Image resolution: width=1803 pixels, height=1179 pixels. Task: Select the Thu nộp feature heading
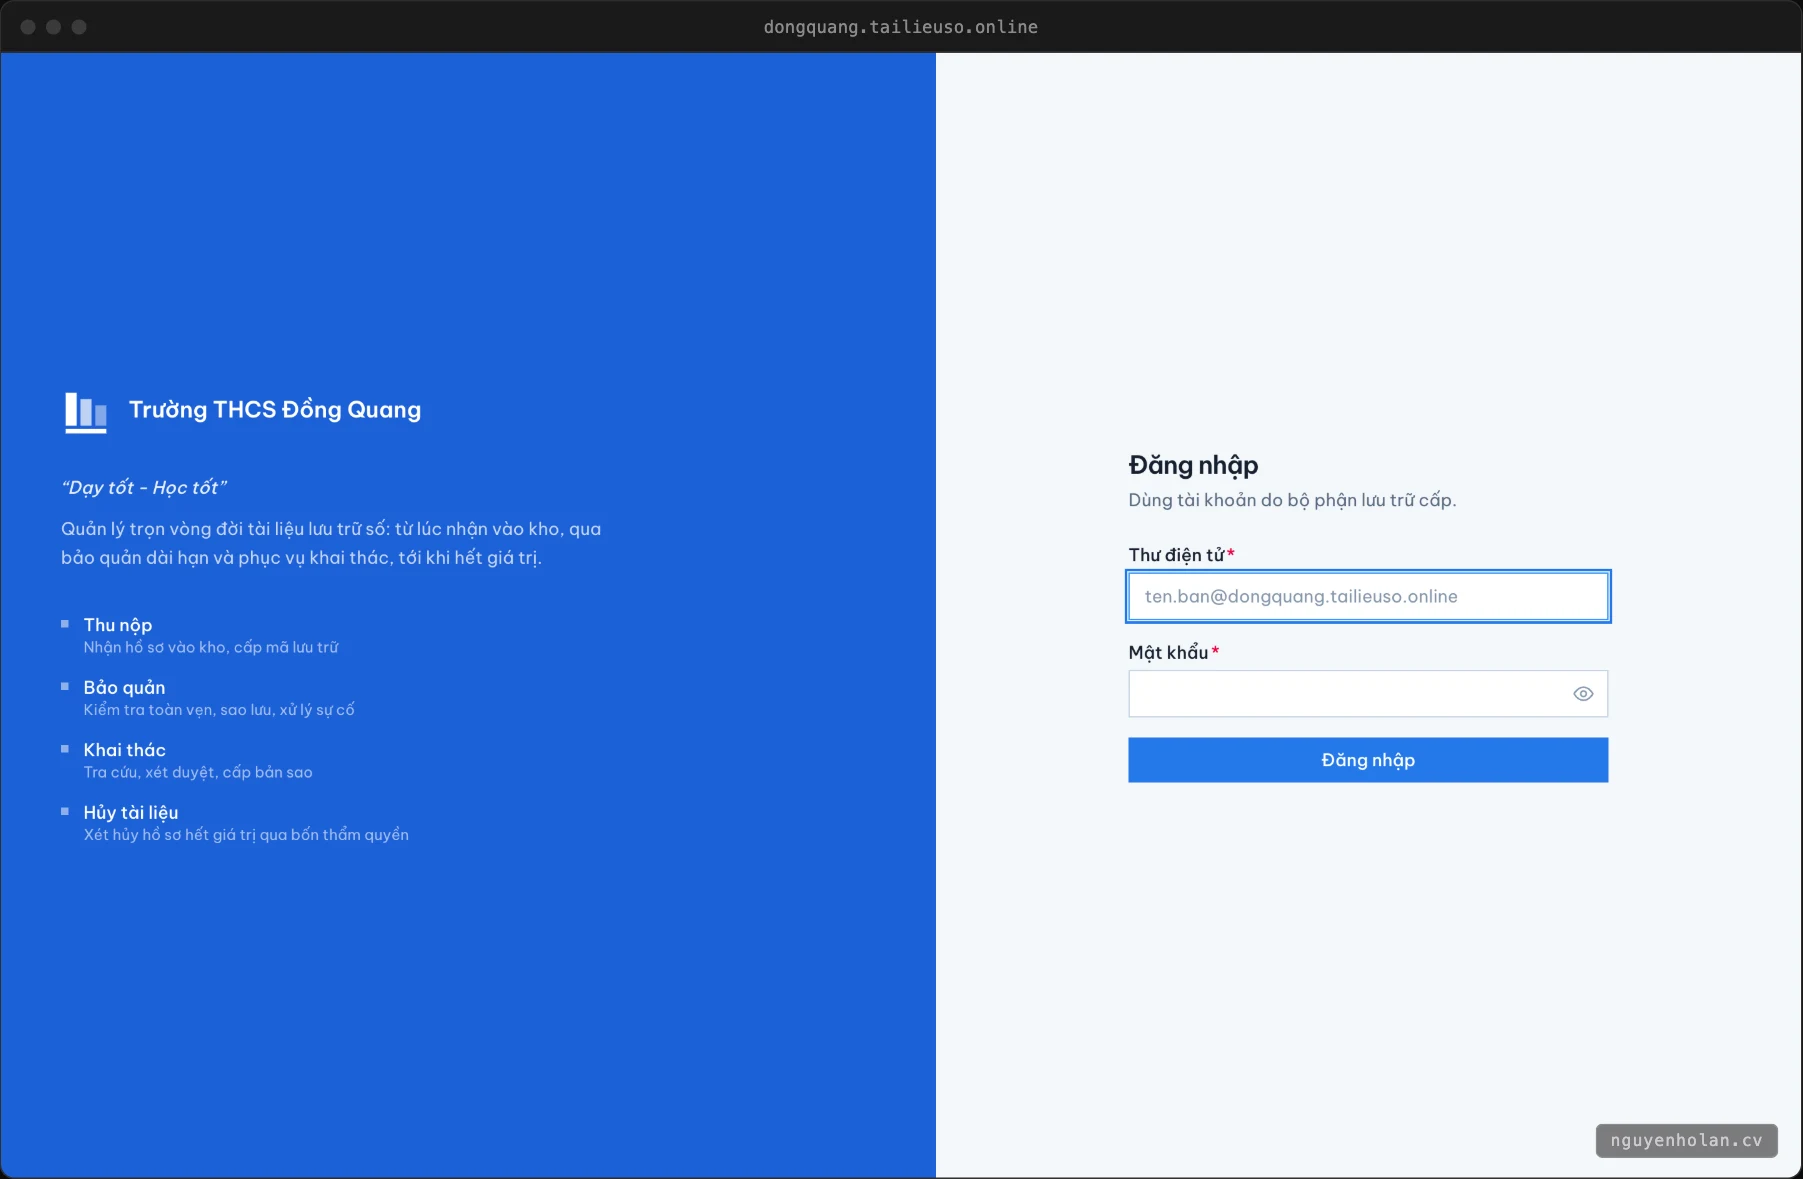pyautogui.click(x=118, y=625)
